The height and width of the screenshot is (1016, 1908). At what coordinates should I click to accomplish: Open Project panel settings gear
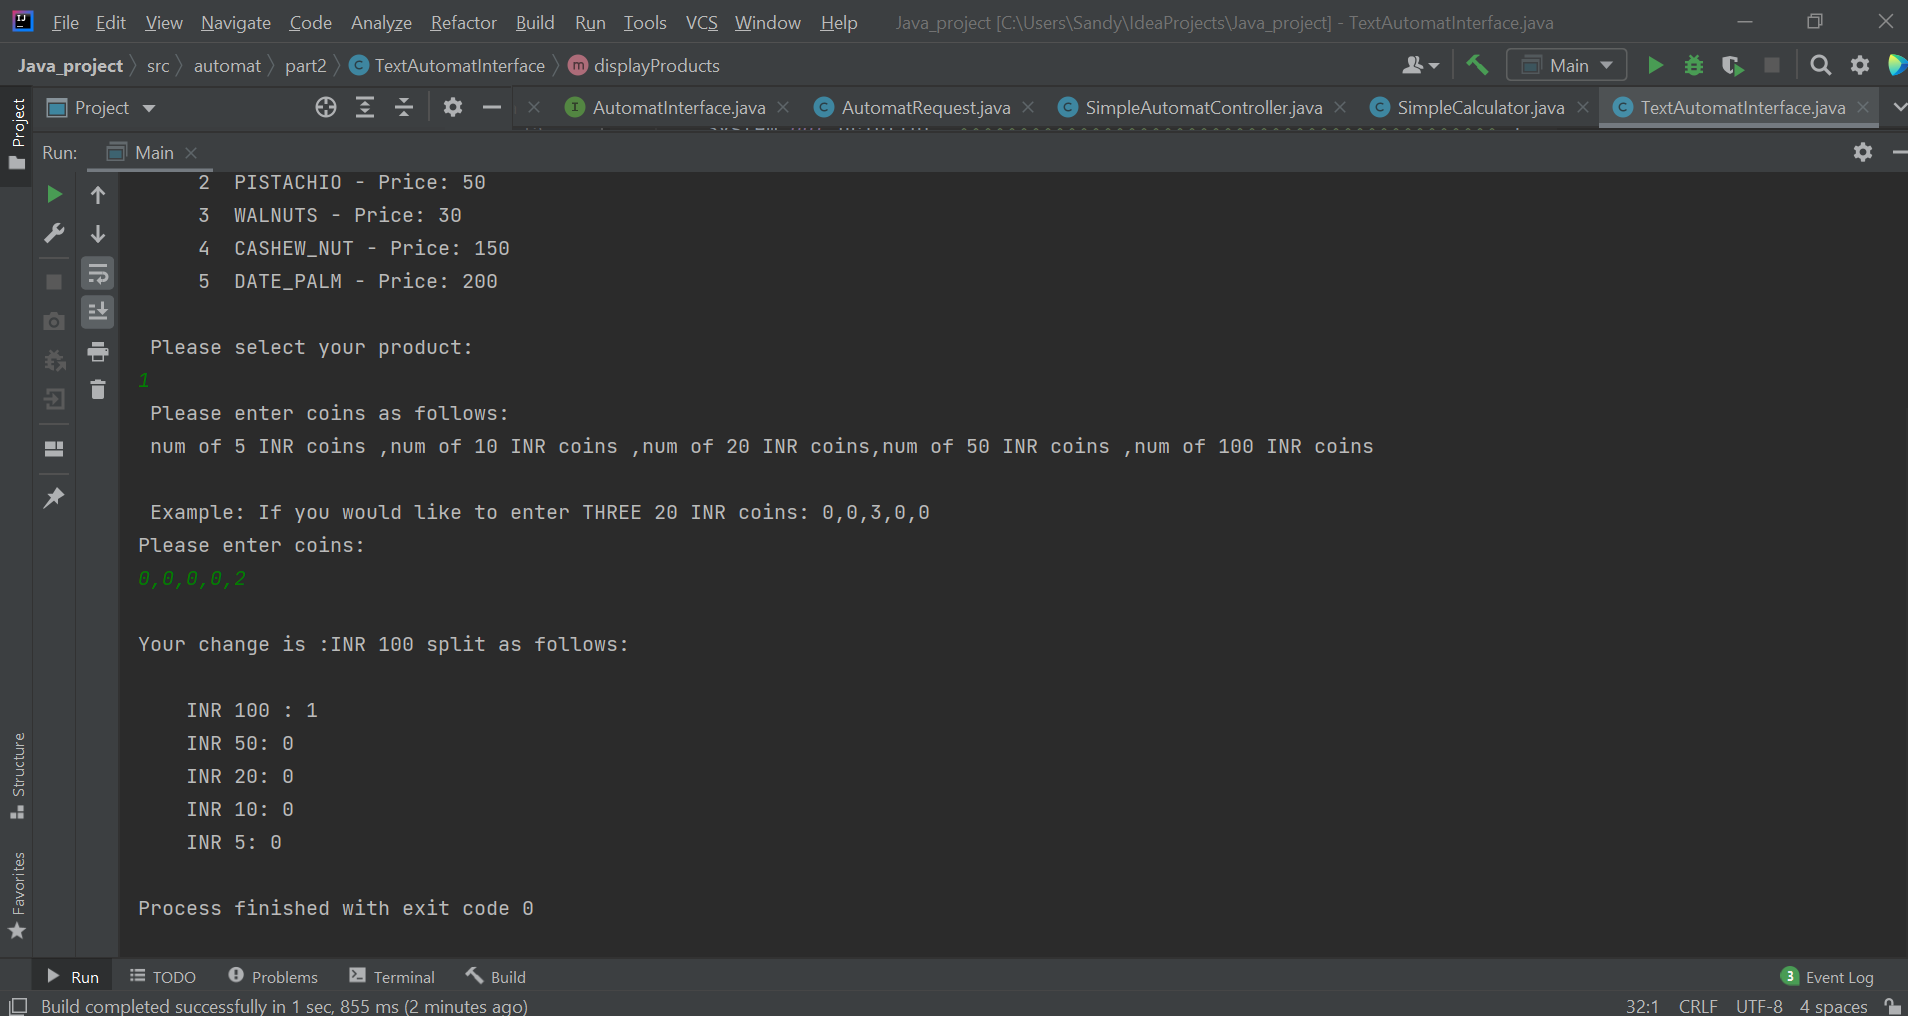point(453,107)
